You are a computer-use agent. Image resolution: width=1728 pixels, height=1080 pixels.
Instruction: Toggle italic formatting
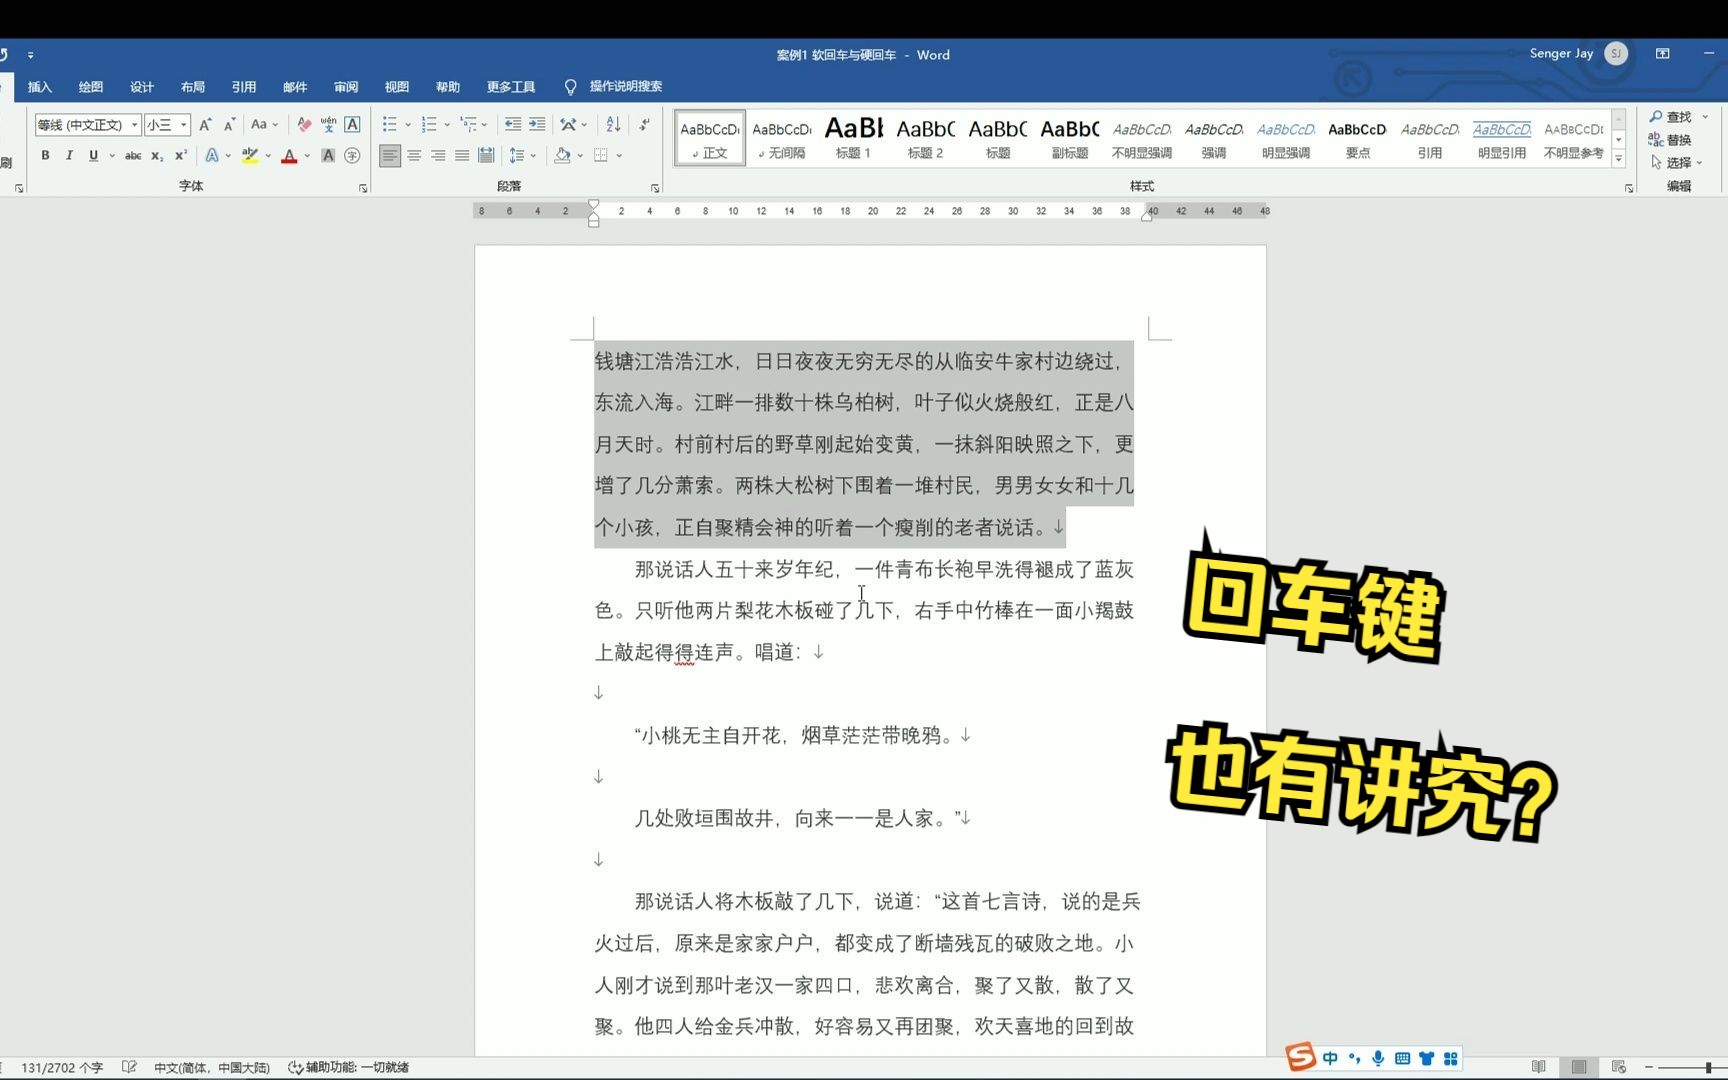(x=69, y=155)
